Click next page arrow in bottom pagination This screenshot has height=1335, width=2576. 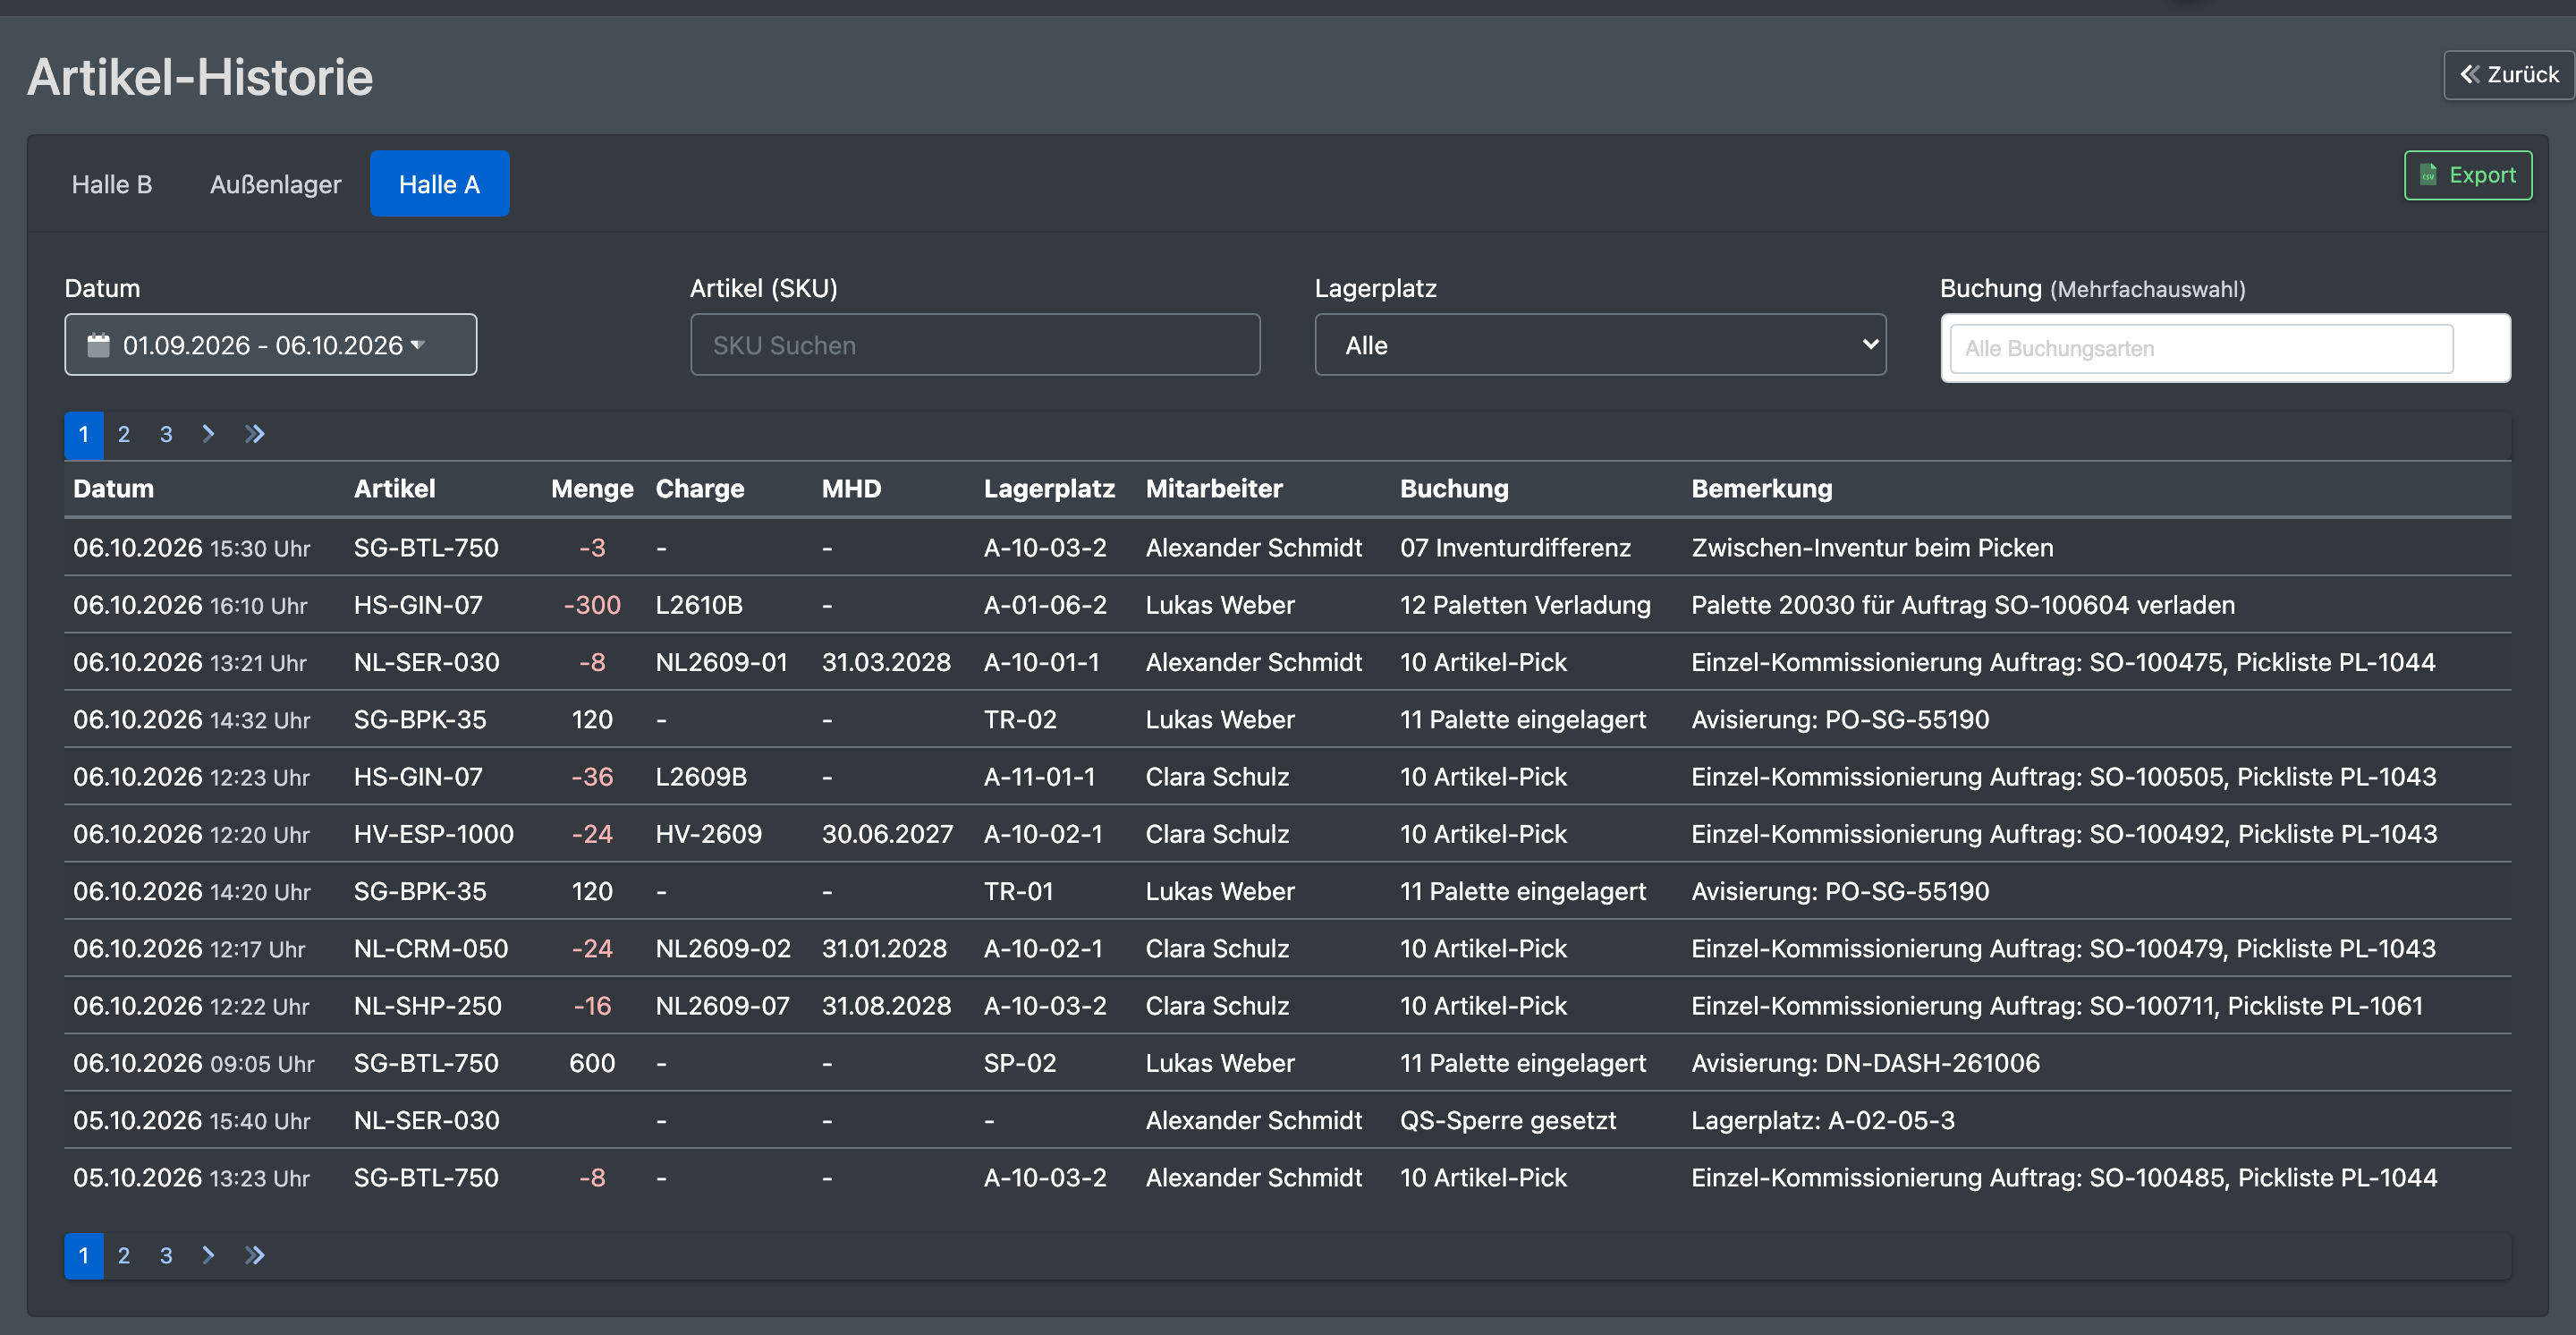208,1255
